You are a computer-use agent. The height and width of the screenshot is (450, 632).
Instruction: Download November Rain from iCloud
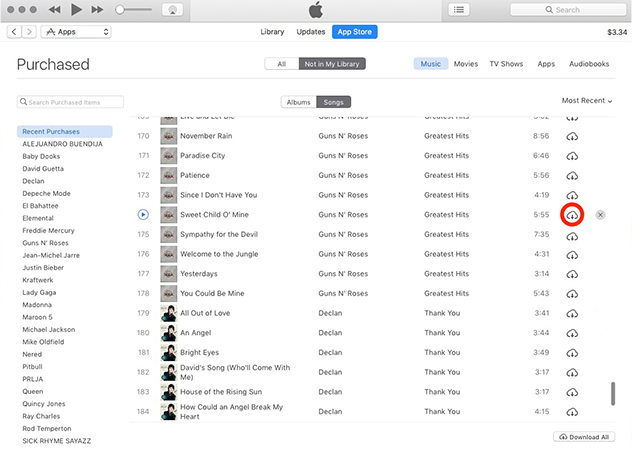pyautogui.click(x=572, y=137)
